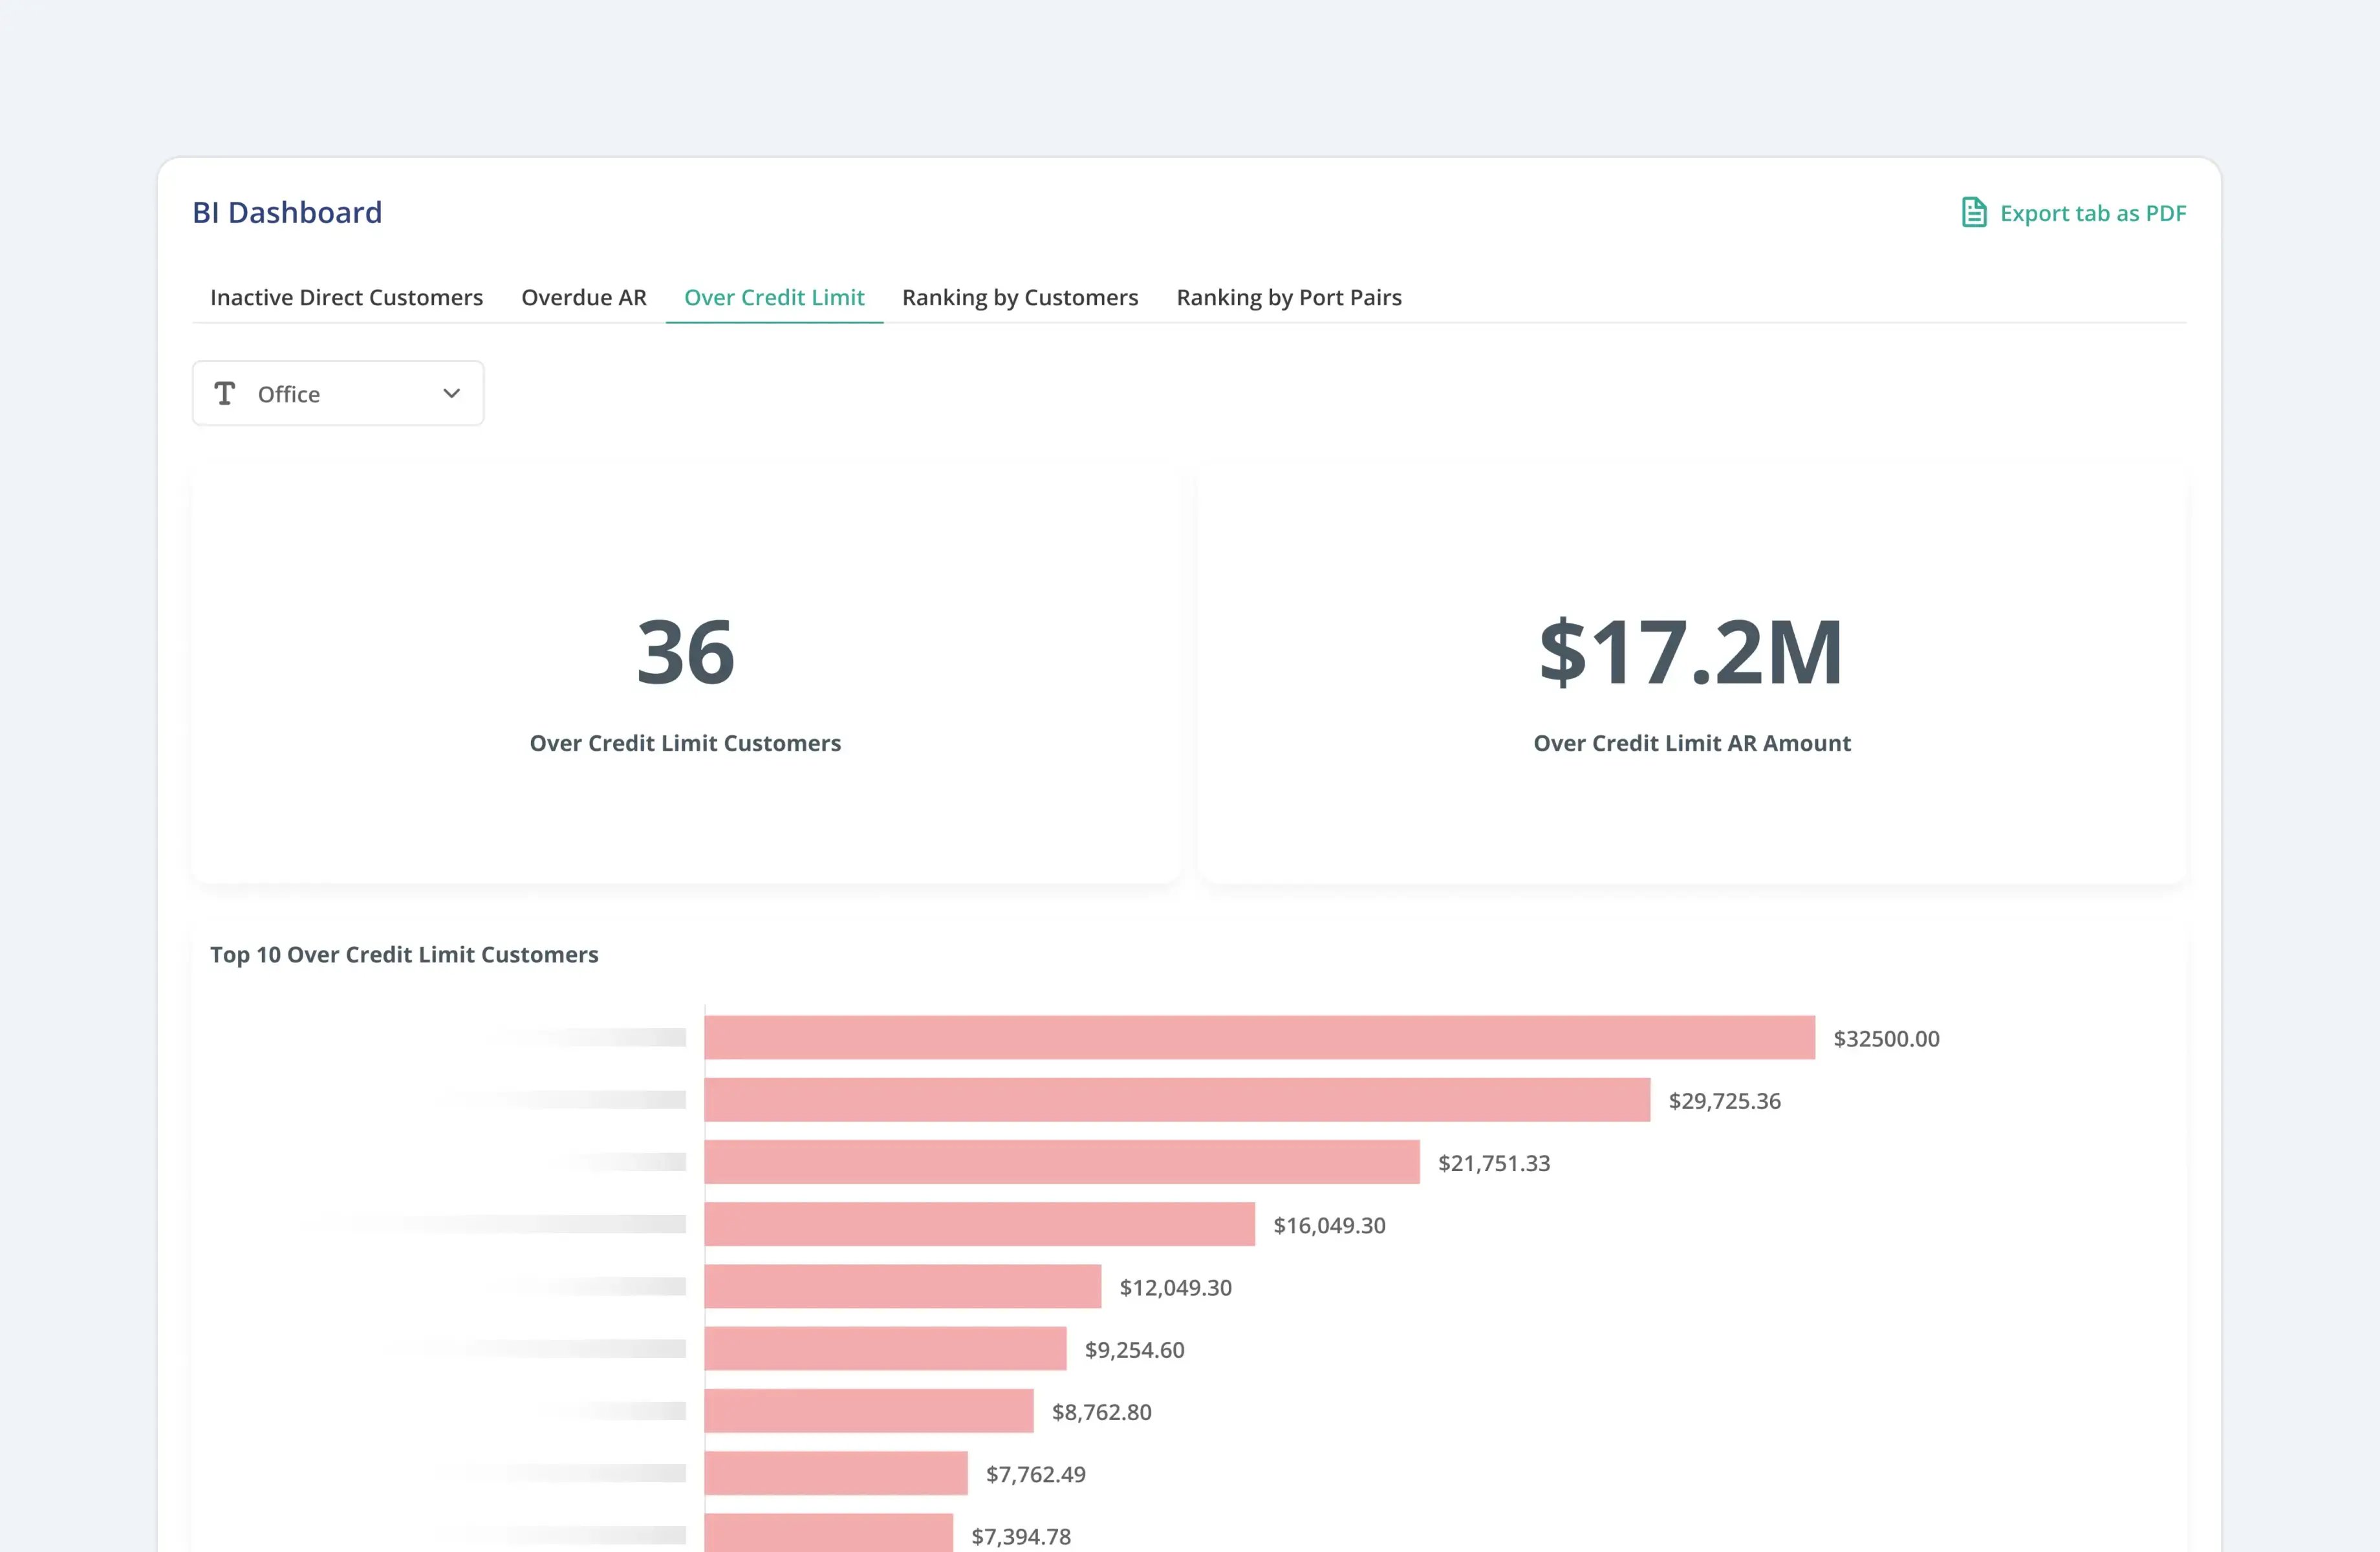Click the $16,049.30 value label on the chart
Screen dimensions: 2380x1552
point(1330,1225)
